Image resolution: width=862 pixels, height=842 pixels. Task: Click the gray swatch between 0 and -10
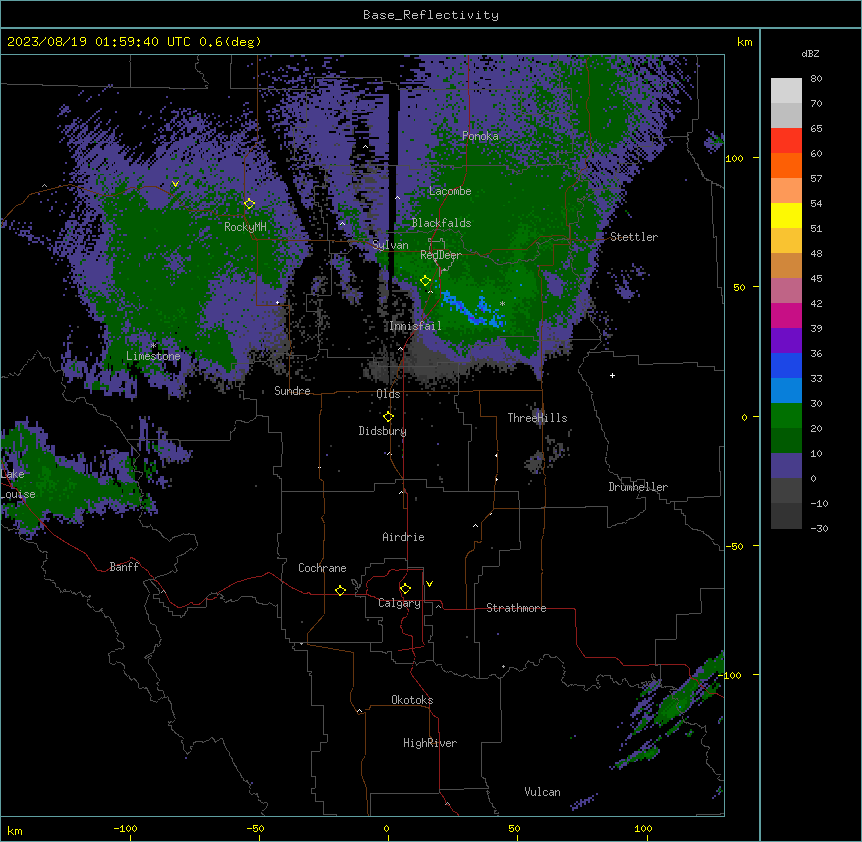tap(786, 491)
